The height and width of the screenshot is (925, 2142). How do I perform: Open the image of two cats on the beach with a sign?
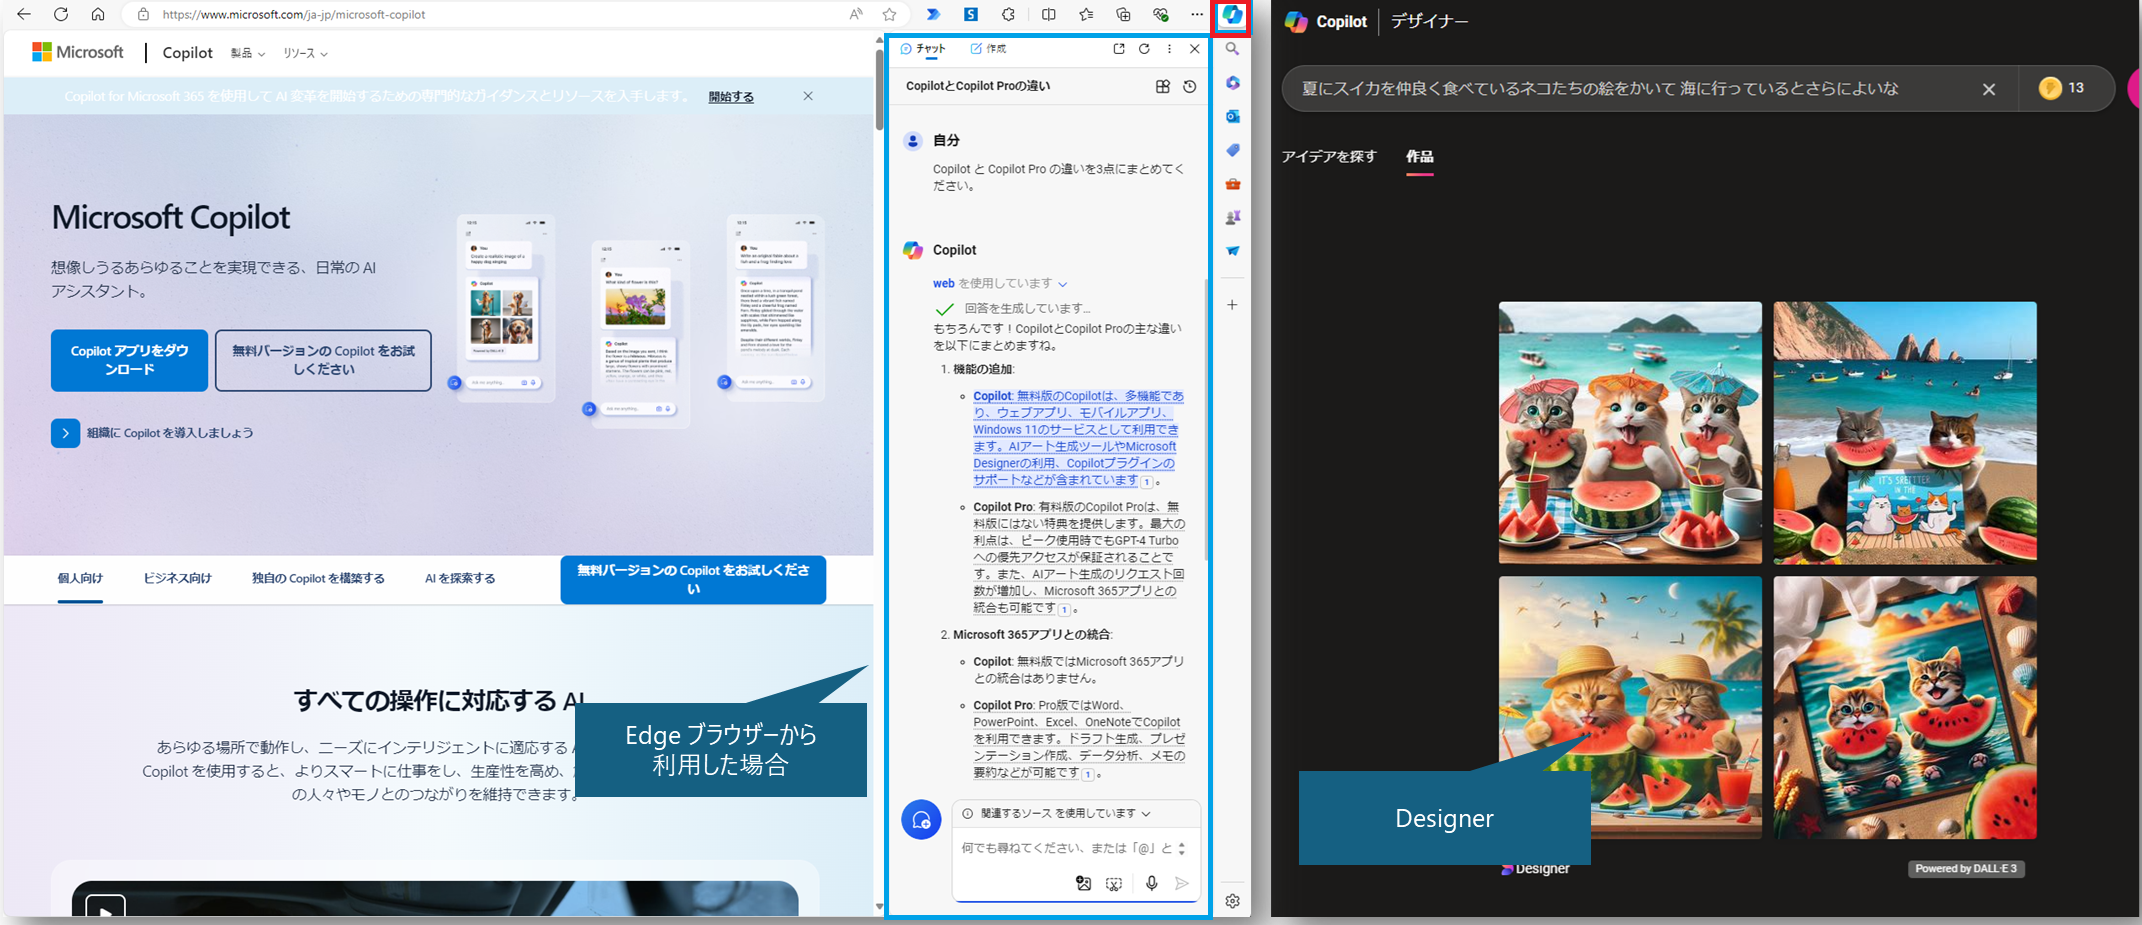[x=1905, y=433]
